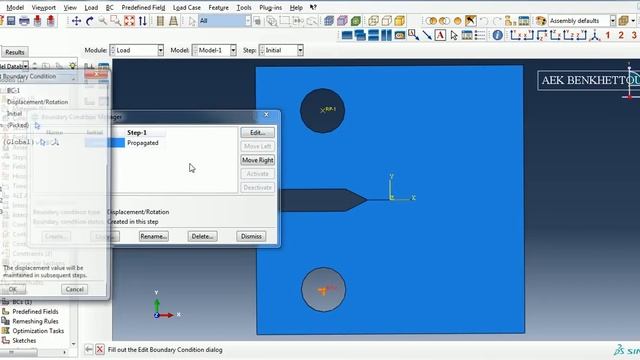This screenshot has width=640, height=360.
Task: Click the Cancel procedure red X icon
Action: tap(100, 350)
